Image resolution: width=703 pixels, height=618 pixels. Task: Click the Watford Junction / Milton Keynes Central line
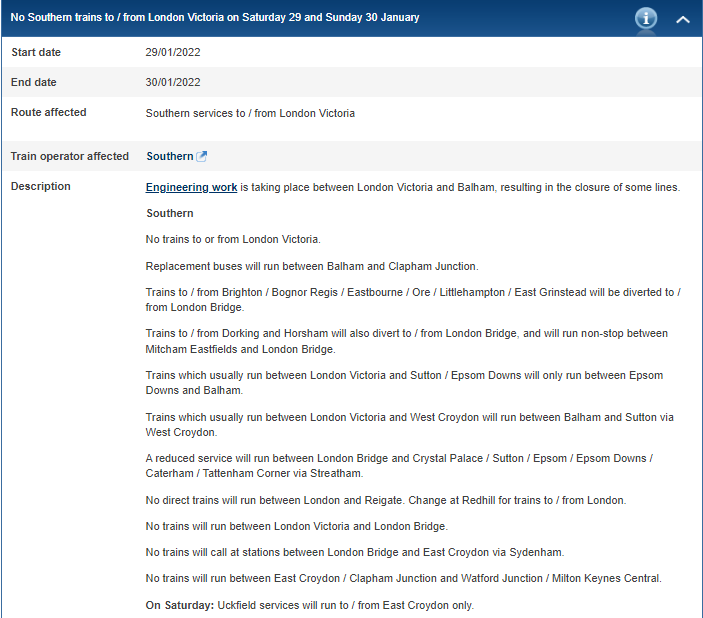tap(403, 578)
